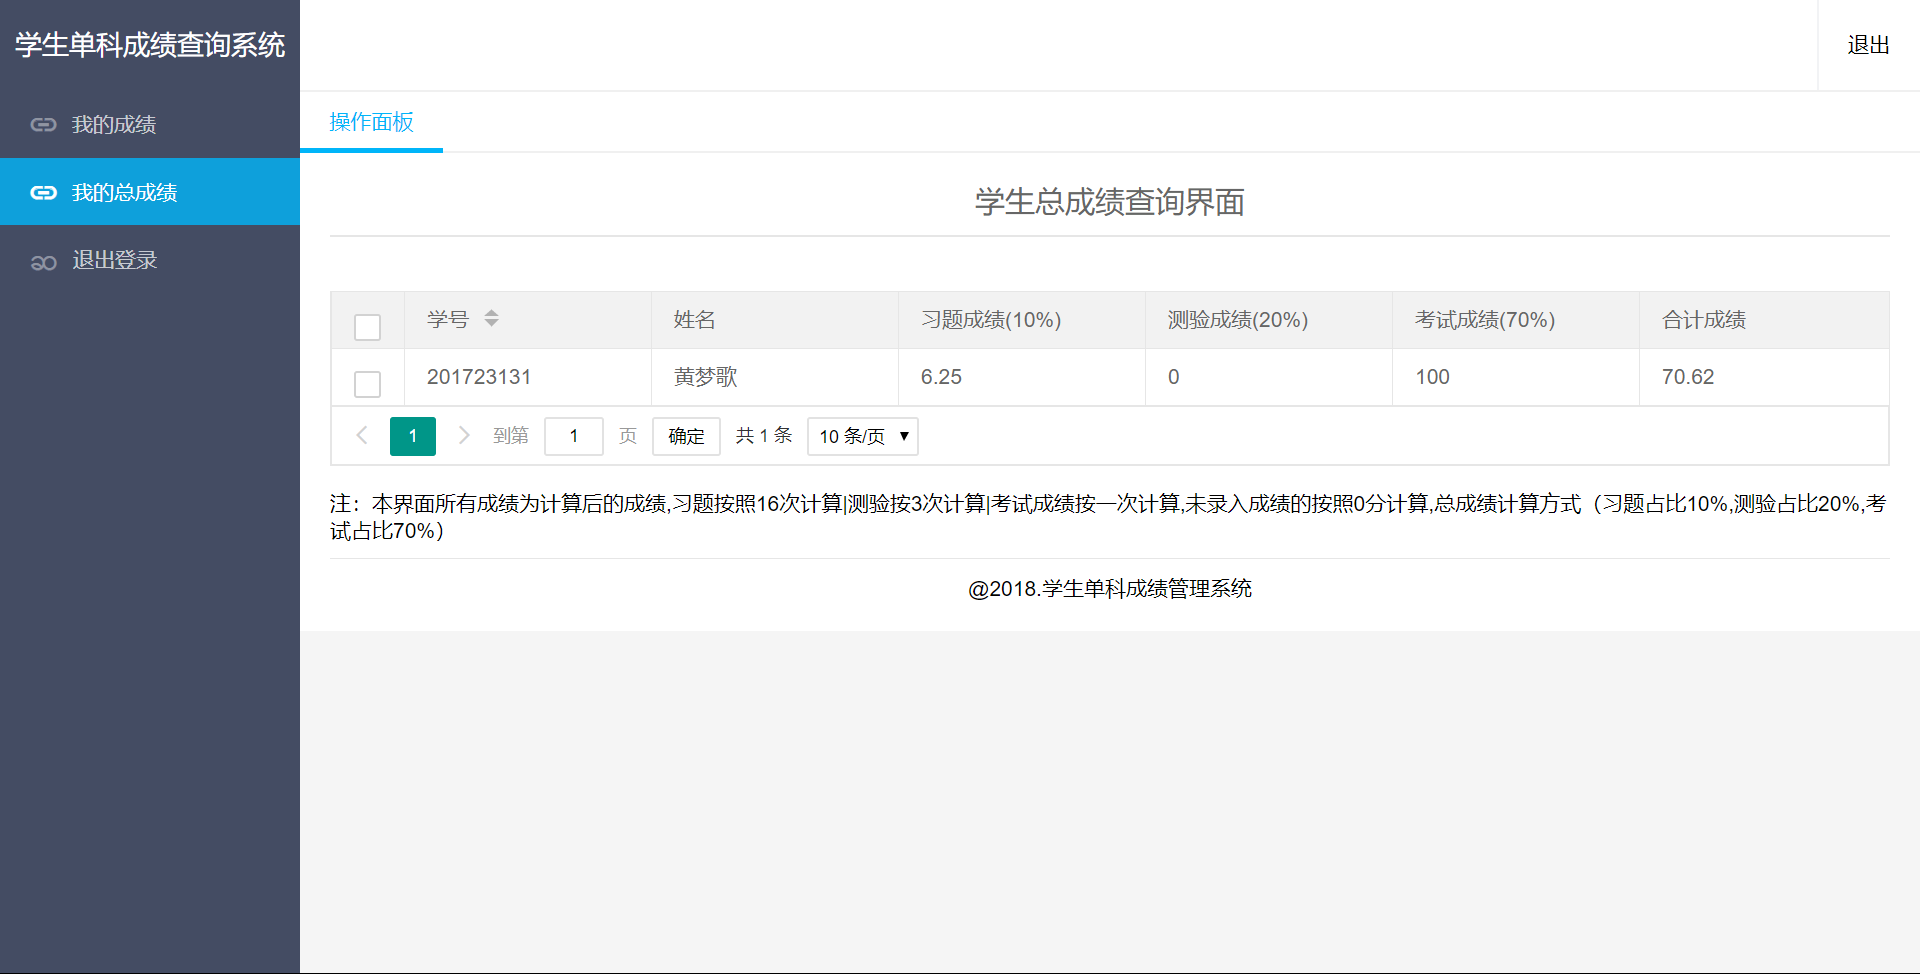This screenshot has width=1920, height=974.
Task: Sort descending with 学号 down arrow
Action: pyautogui.click(x=491, y=324)
